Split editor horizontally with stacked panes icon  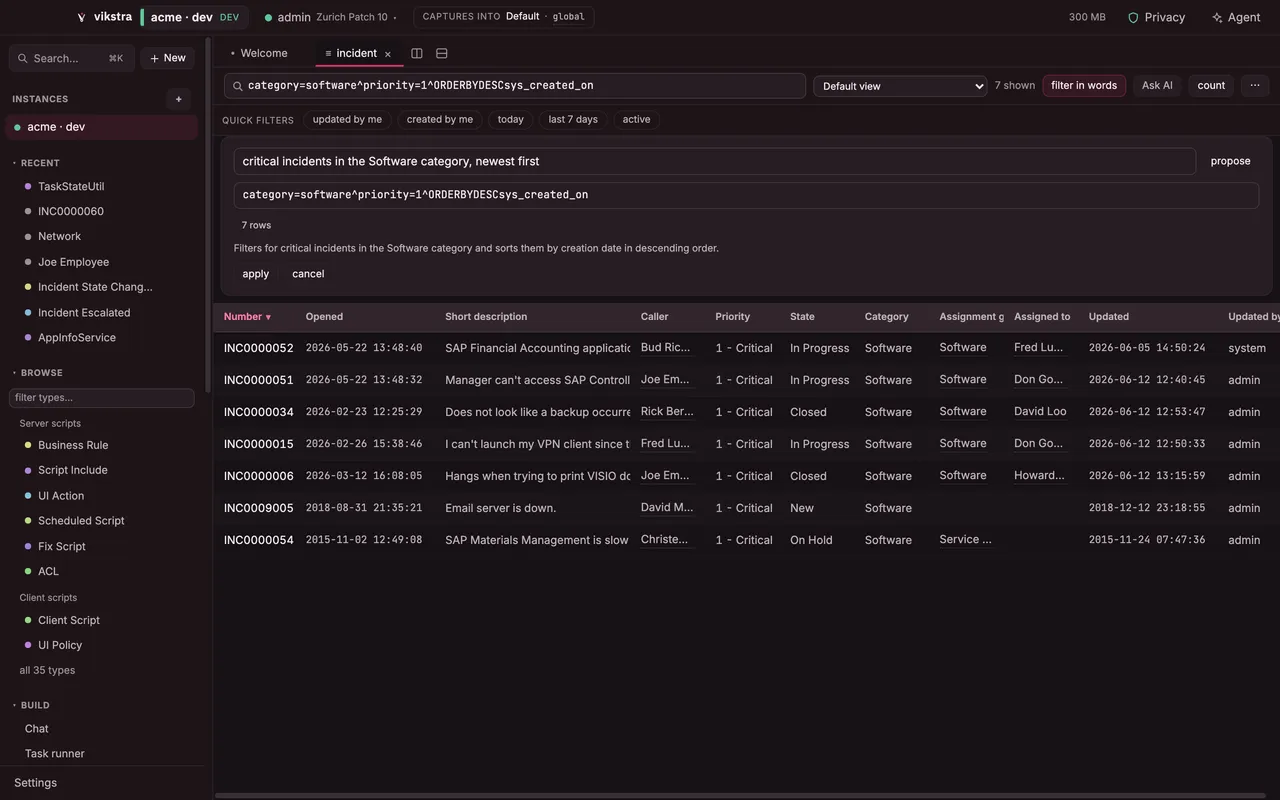(x=442, y=53)
